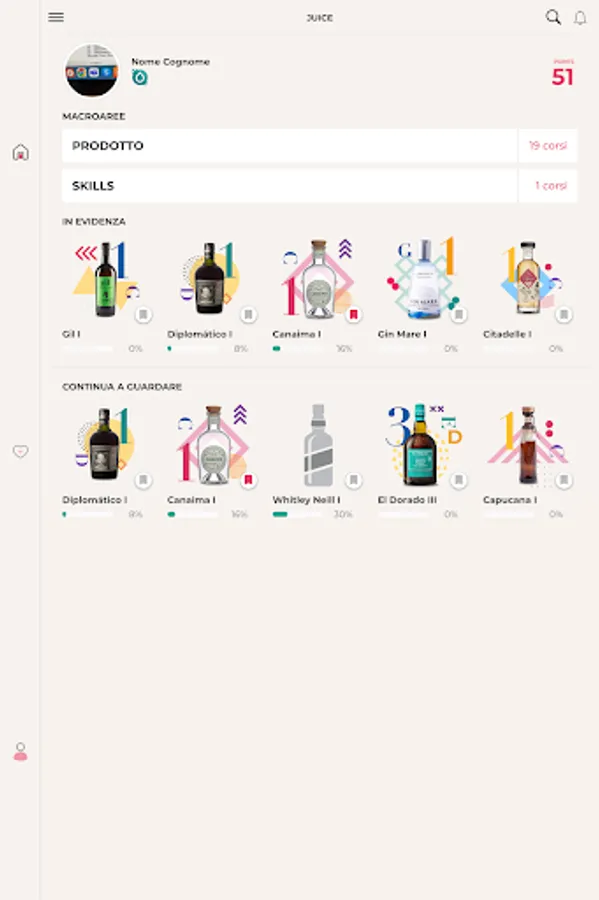
Task: Toggle bookmark on Whitley Neill I course
Action: coord(353,480)
